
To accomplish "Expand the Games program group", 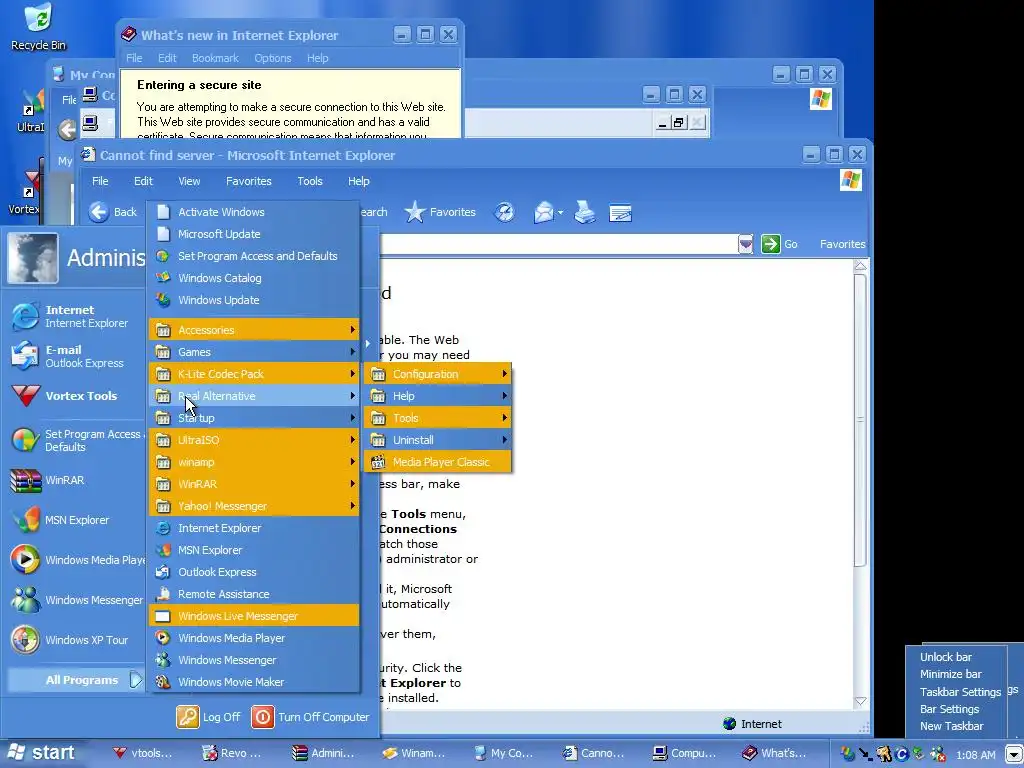I will pos(254,351).
